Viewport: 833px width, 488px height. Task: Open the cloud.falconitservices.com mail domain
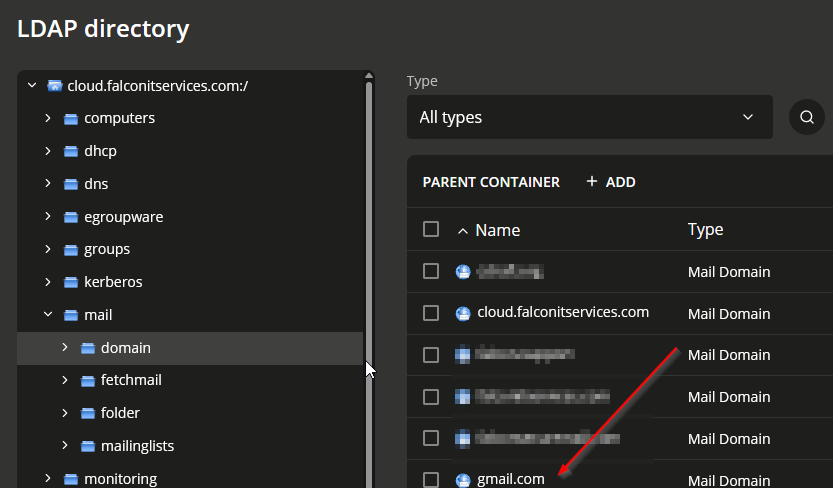[x=563, y=312]
